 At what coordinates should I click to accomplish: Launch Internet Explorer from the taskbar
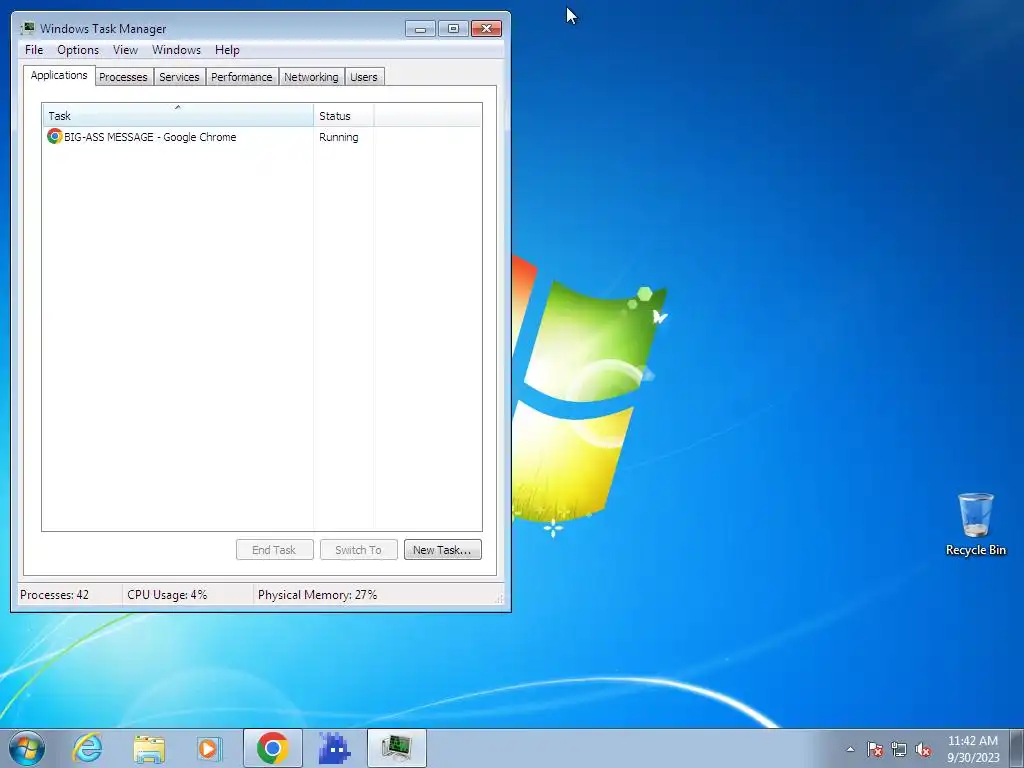(88, 748)
